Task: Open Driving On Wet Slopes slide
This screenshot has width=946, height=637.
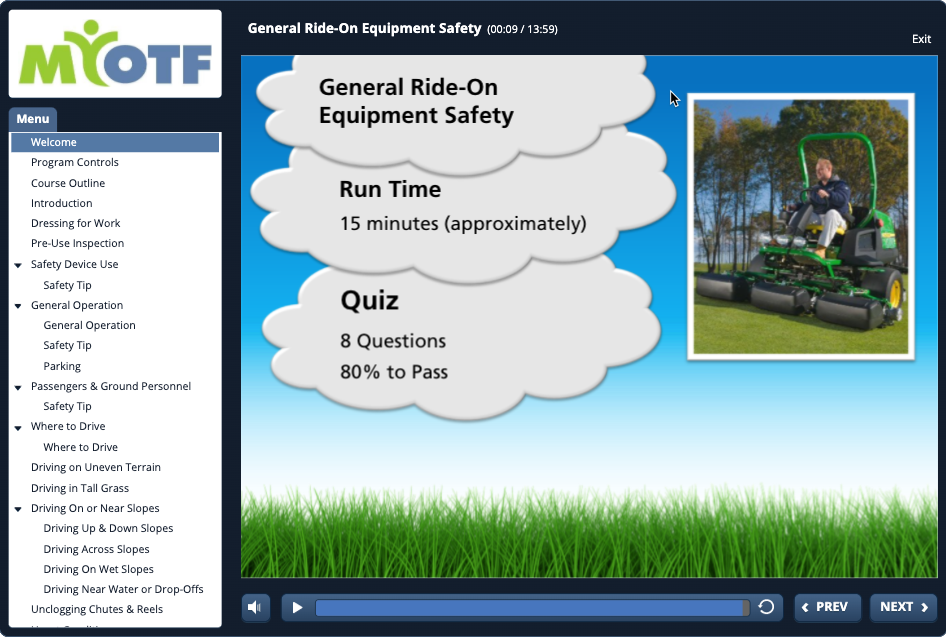Action: (x=98, y=569)
